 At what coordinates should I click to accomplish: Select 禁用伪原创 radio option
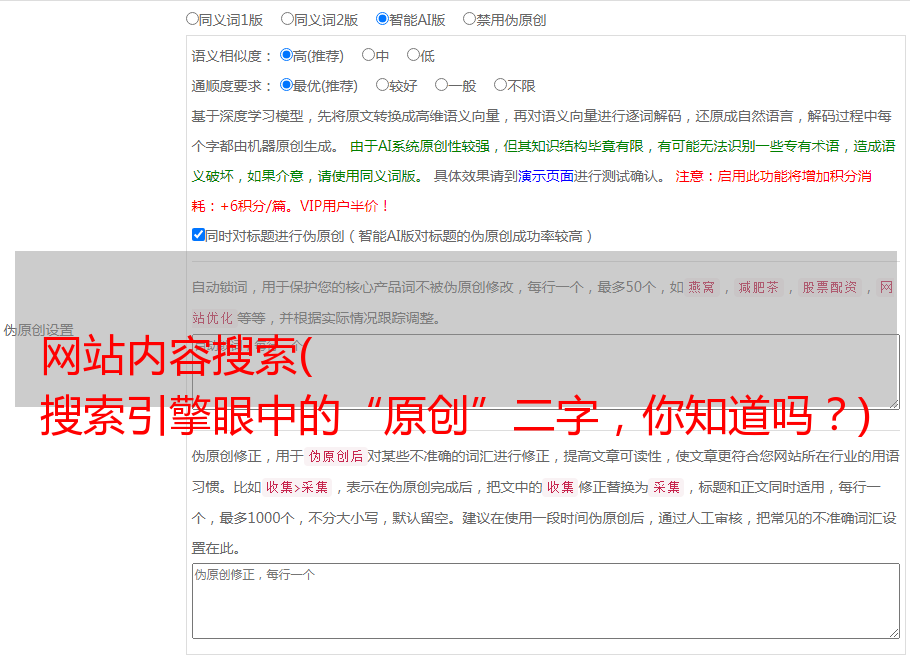click(469, 19)
